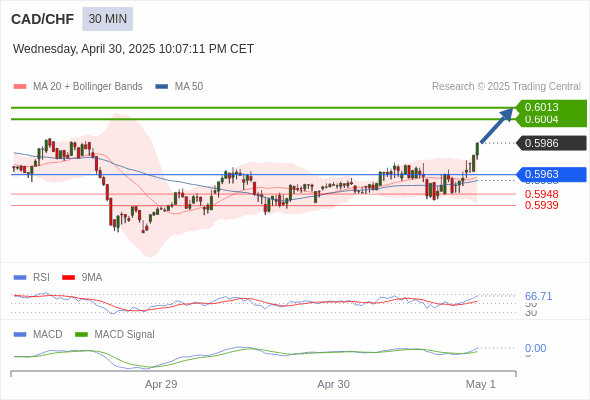Select the current price 0.5986 tag
Image resolution: width=590 pixels, height=400 pixels.
(x=551, y=143)
